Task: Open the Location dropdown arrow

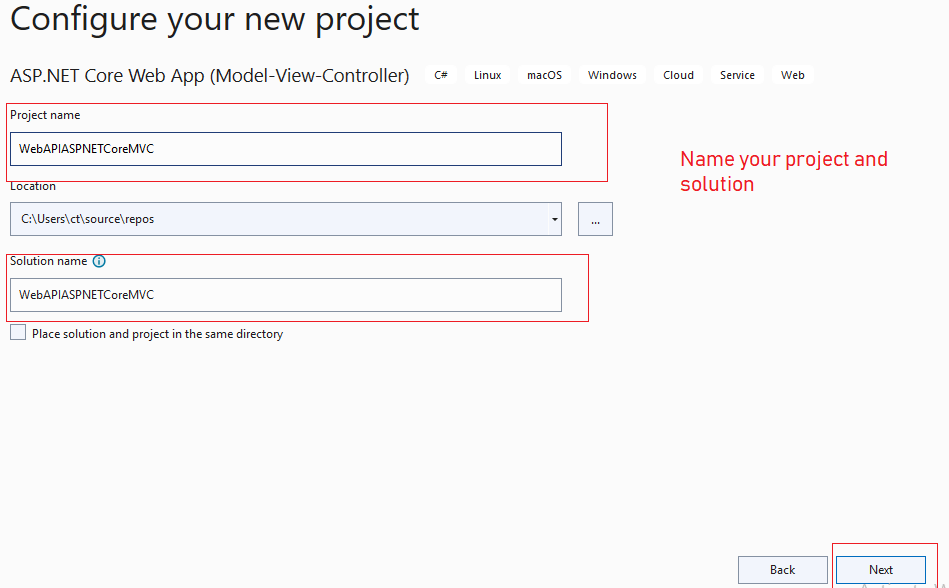Action: coord(554,218)
